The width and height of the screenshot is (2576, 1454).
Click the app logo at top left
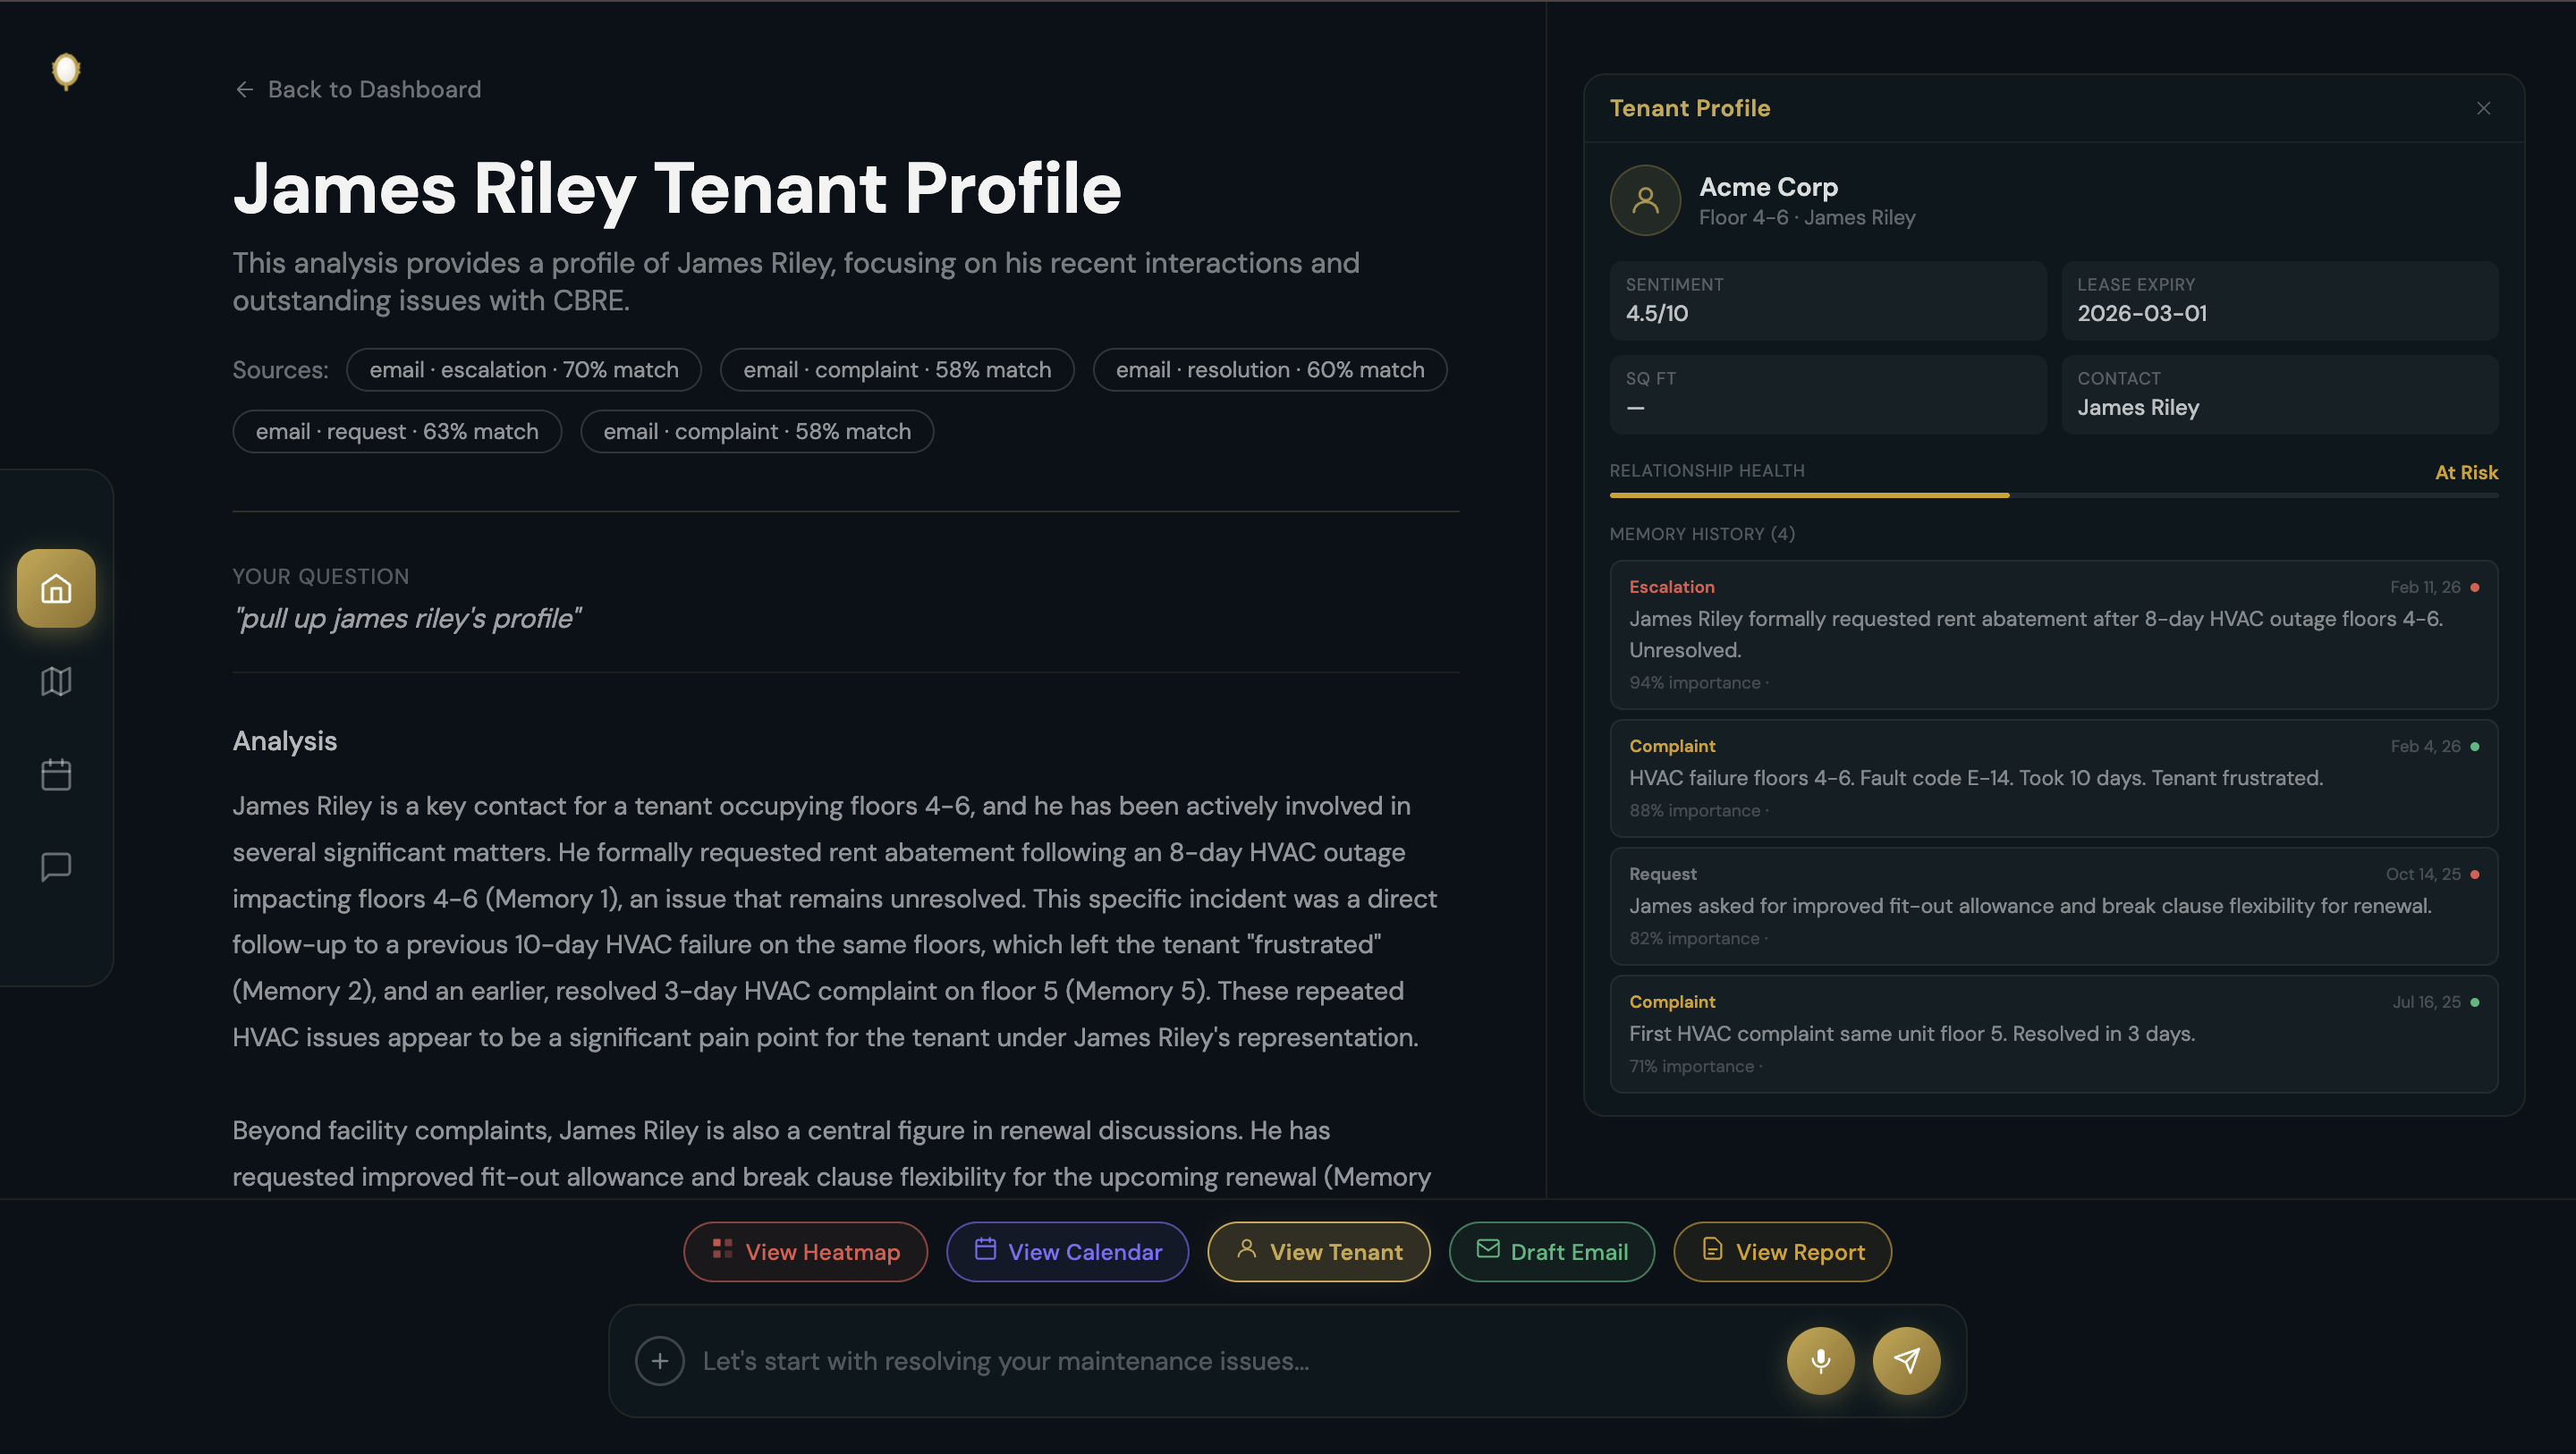tap(66, 71)
